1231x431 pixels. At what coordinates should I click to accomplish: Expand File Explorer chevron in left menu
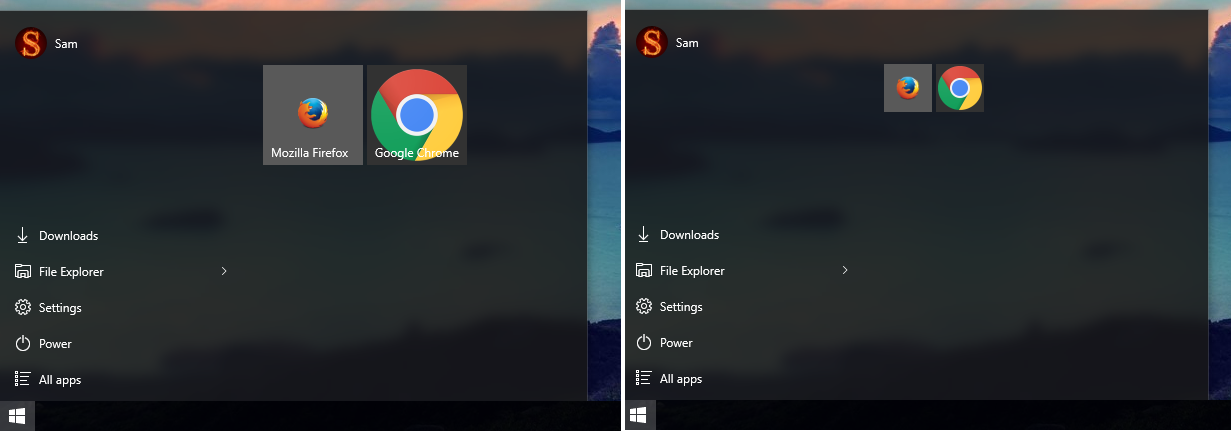tap(224, 271)
